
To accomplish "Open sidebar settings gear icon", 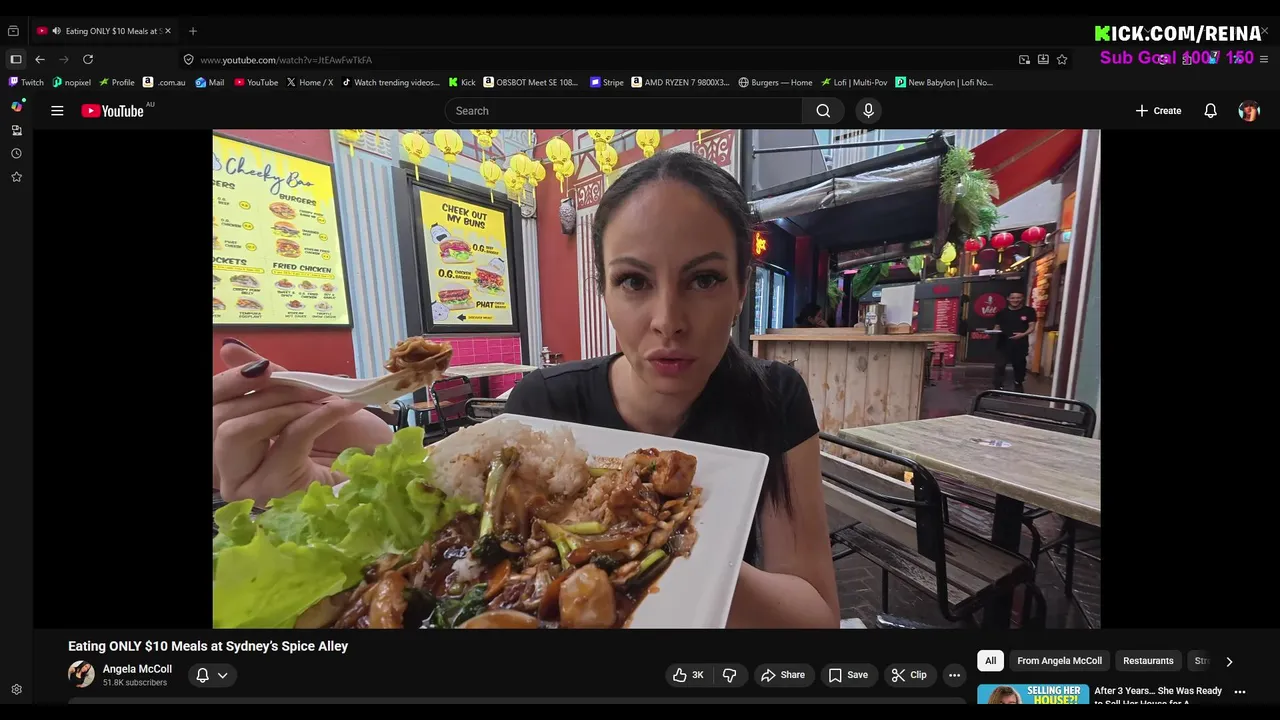I will [x=16, y=690].
